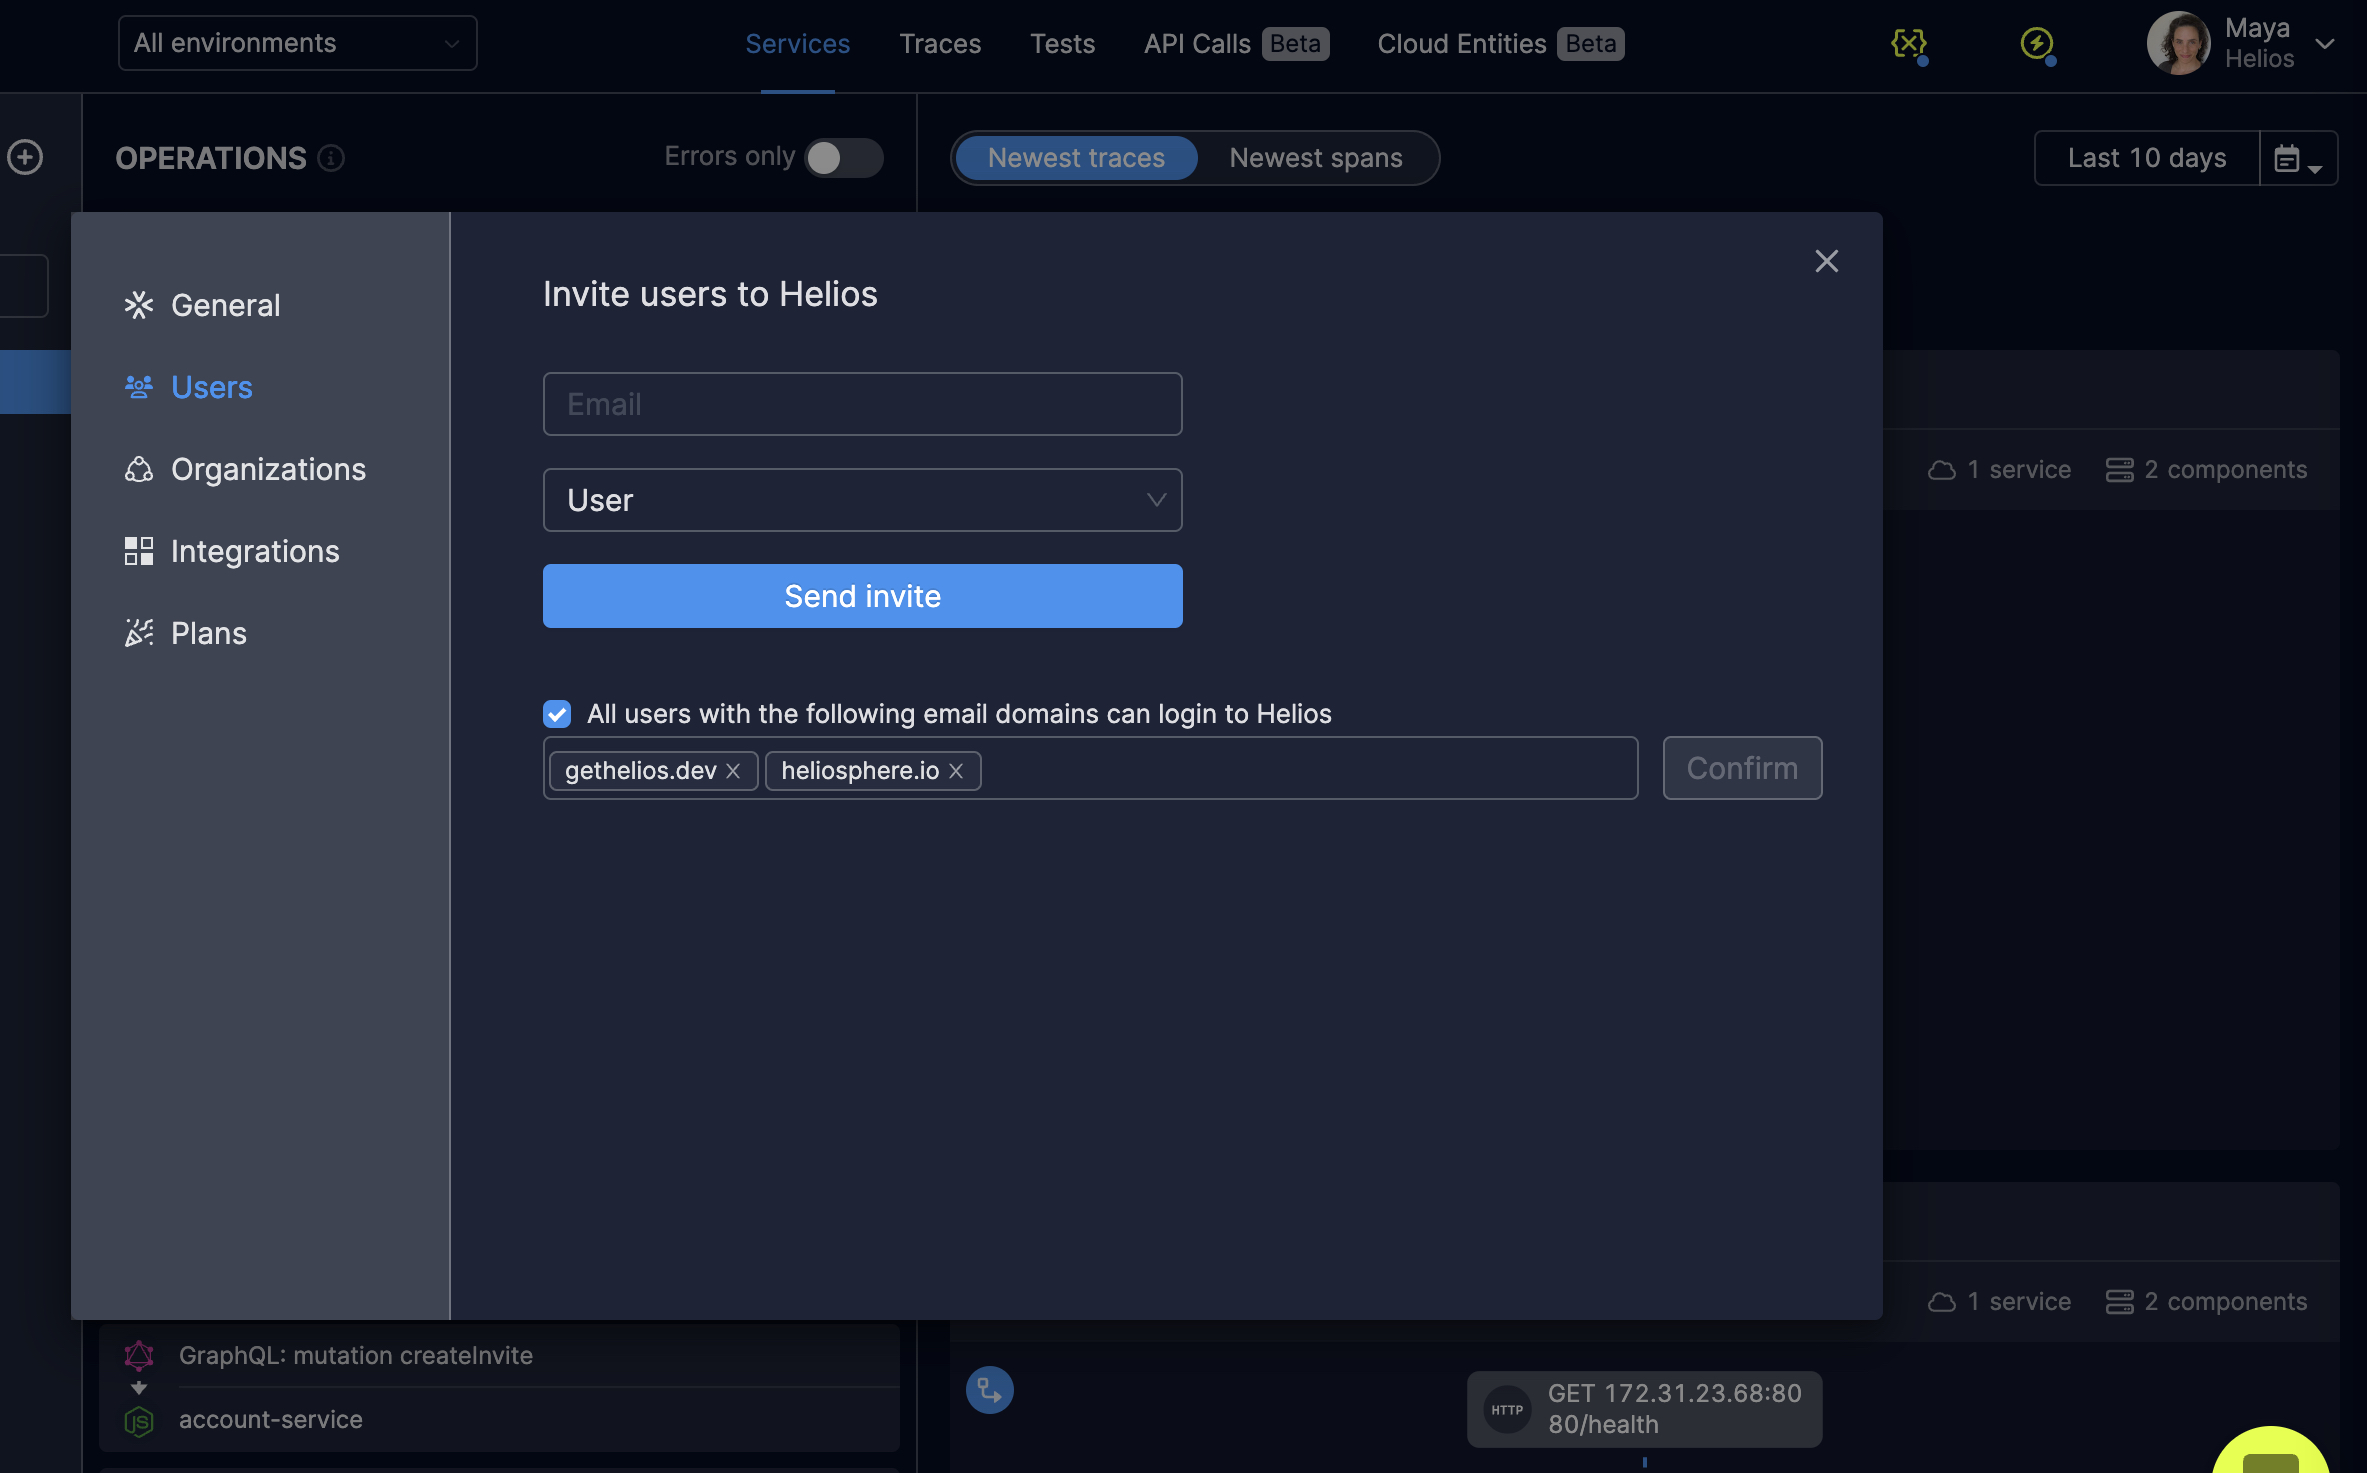This screenshot has height=1473, width=2367.
Task: Switch to Newest spans view
Action: 1315,157
